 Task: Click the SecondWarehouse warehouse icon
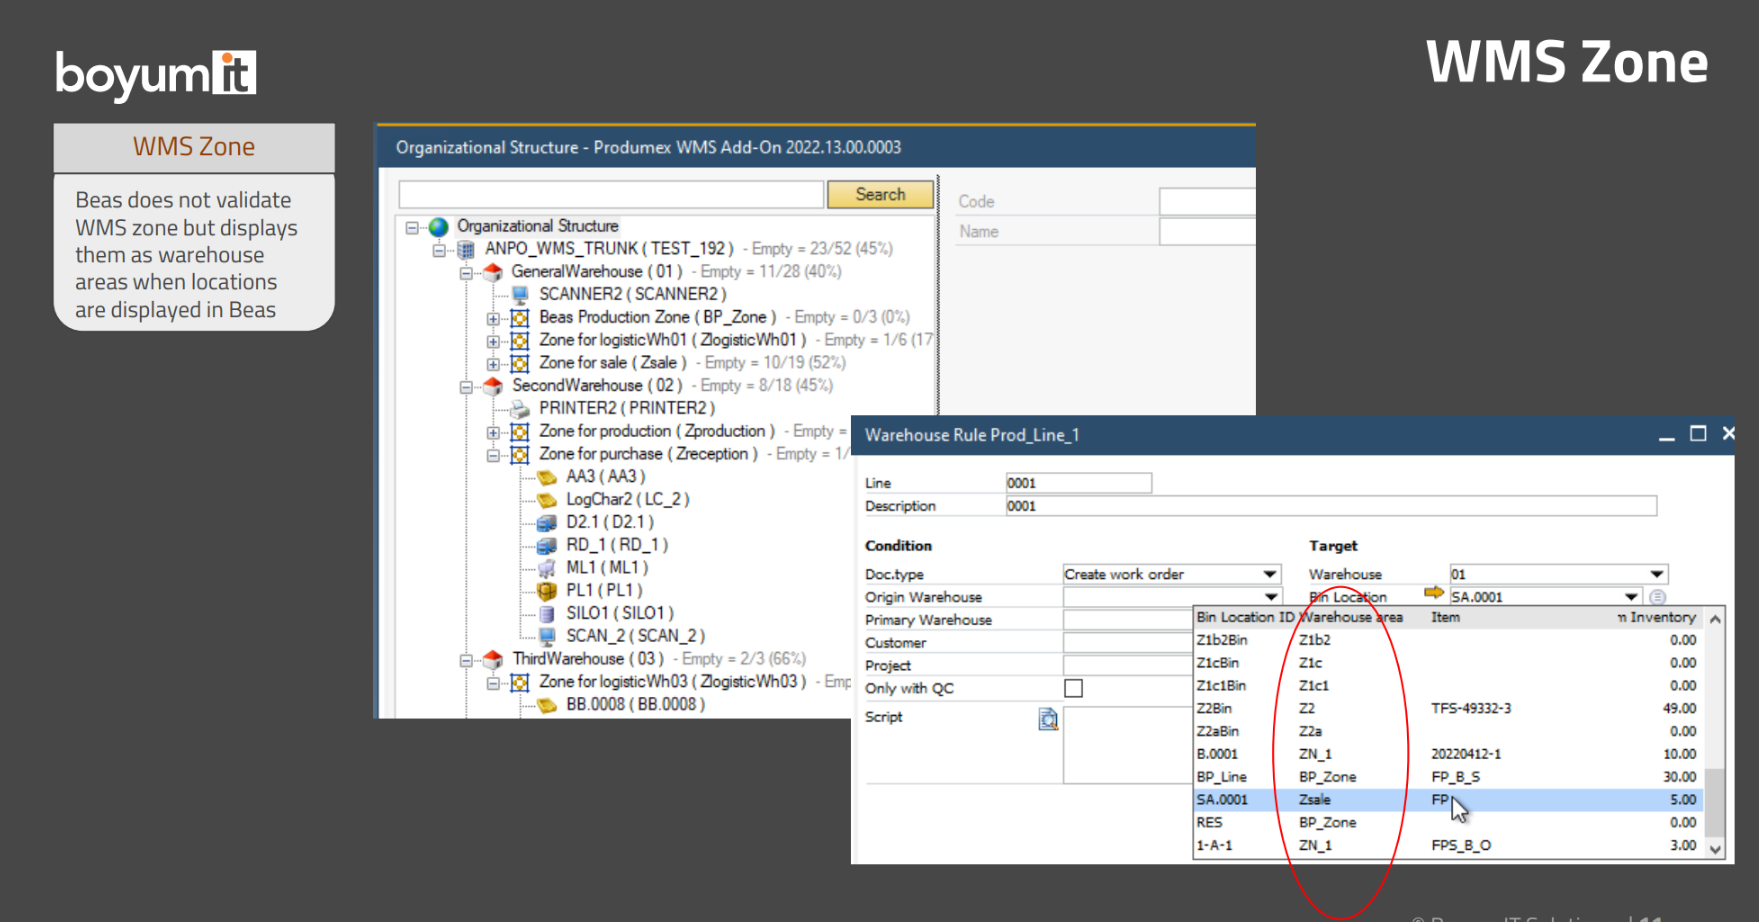click(x=492, y=386)
